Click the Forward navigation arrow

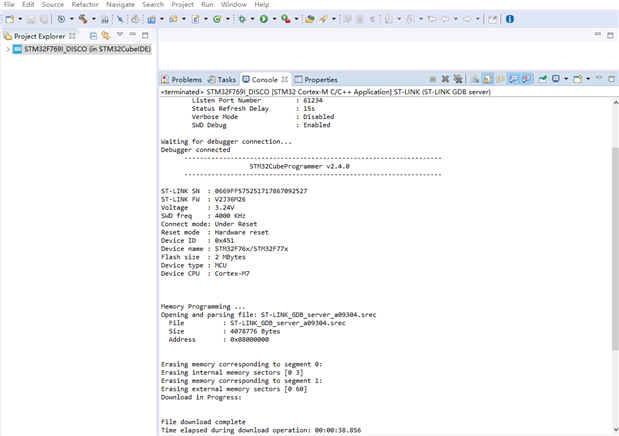[x=467, y=19]
